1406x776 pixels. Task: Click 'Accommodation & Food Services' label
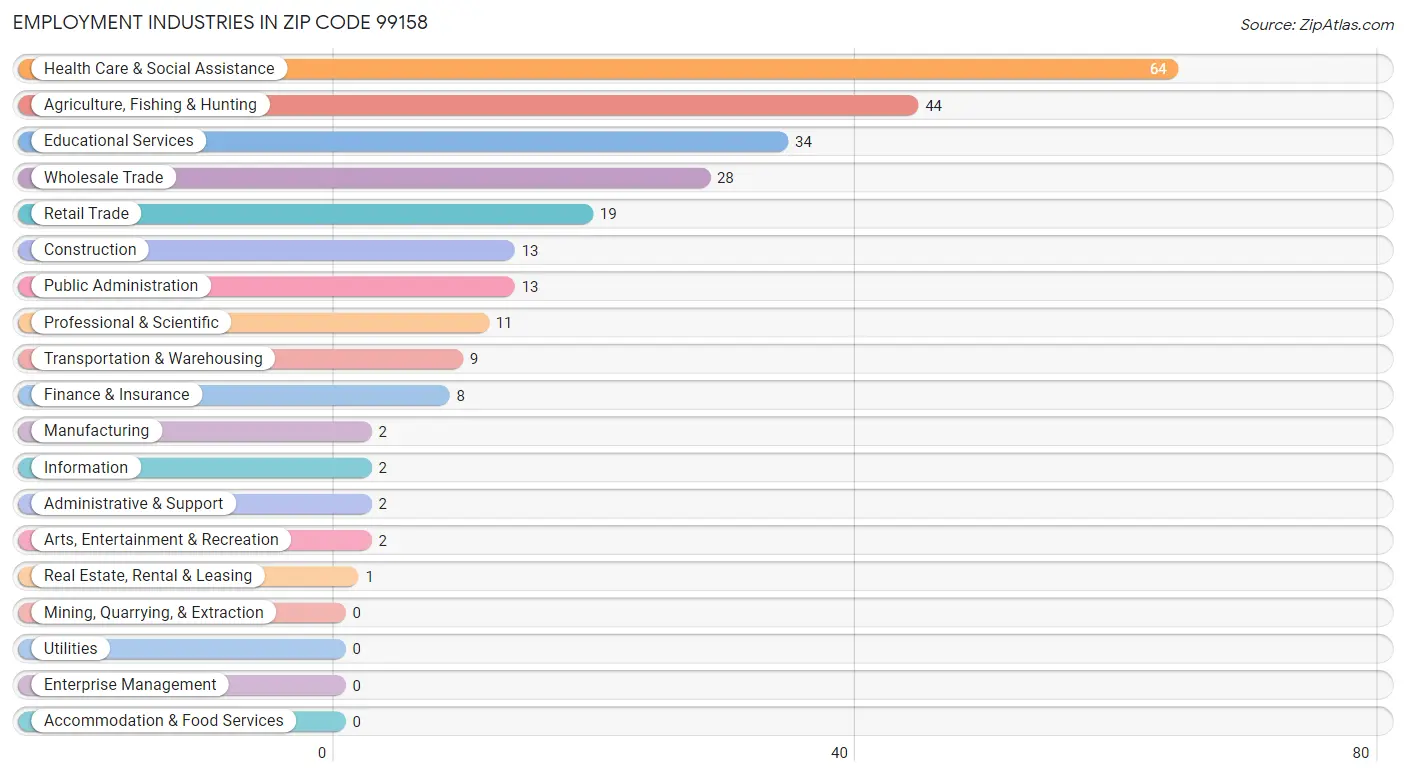pos(164,721)
